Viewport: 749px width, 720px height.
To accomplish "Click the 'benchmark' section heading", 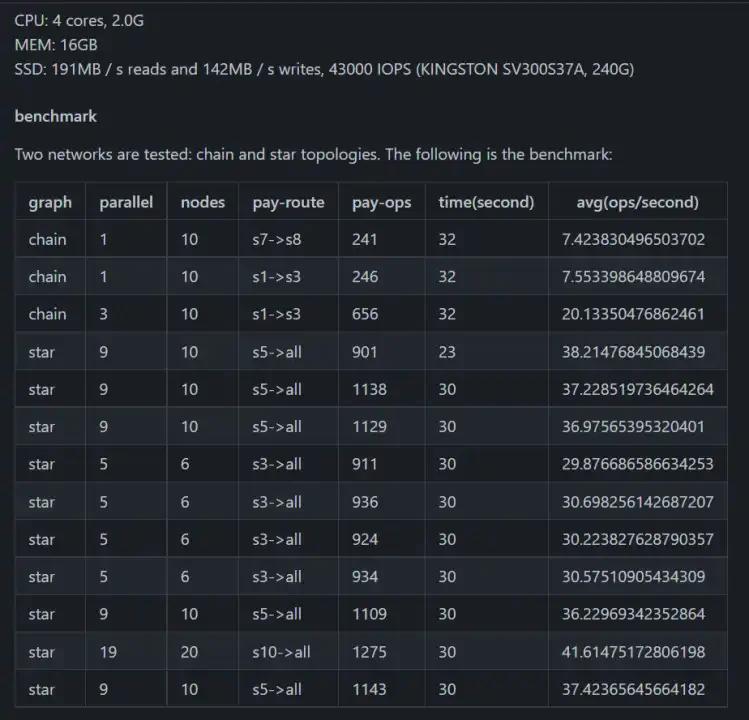I will pyautogui.click(x=55, y=116).
